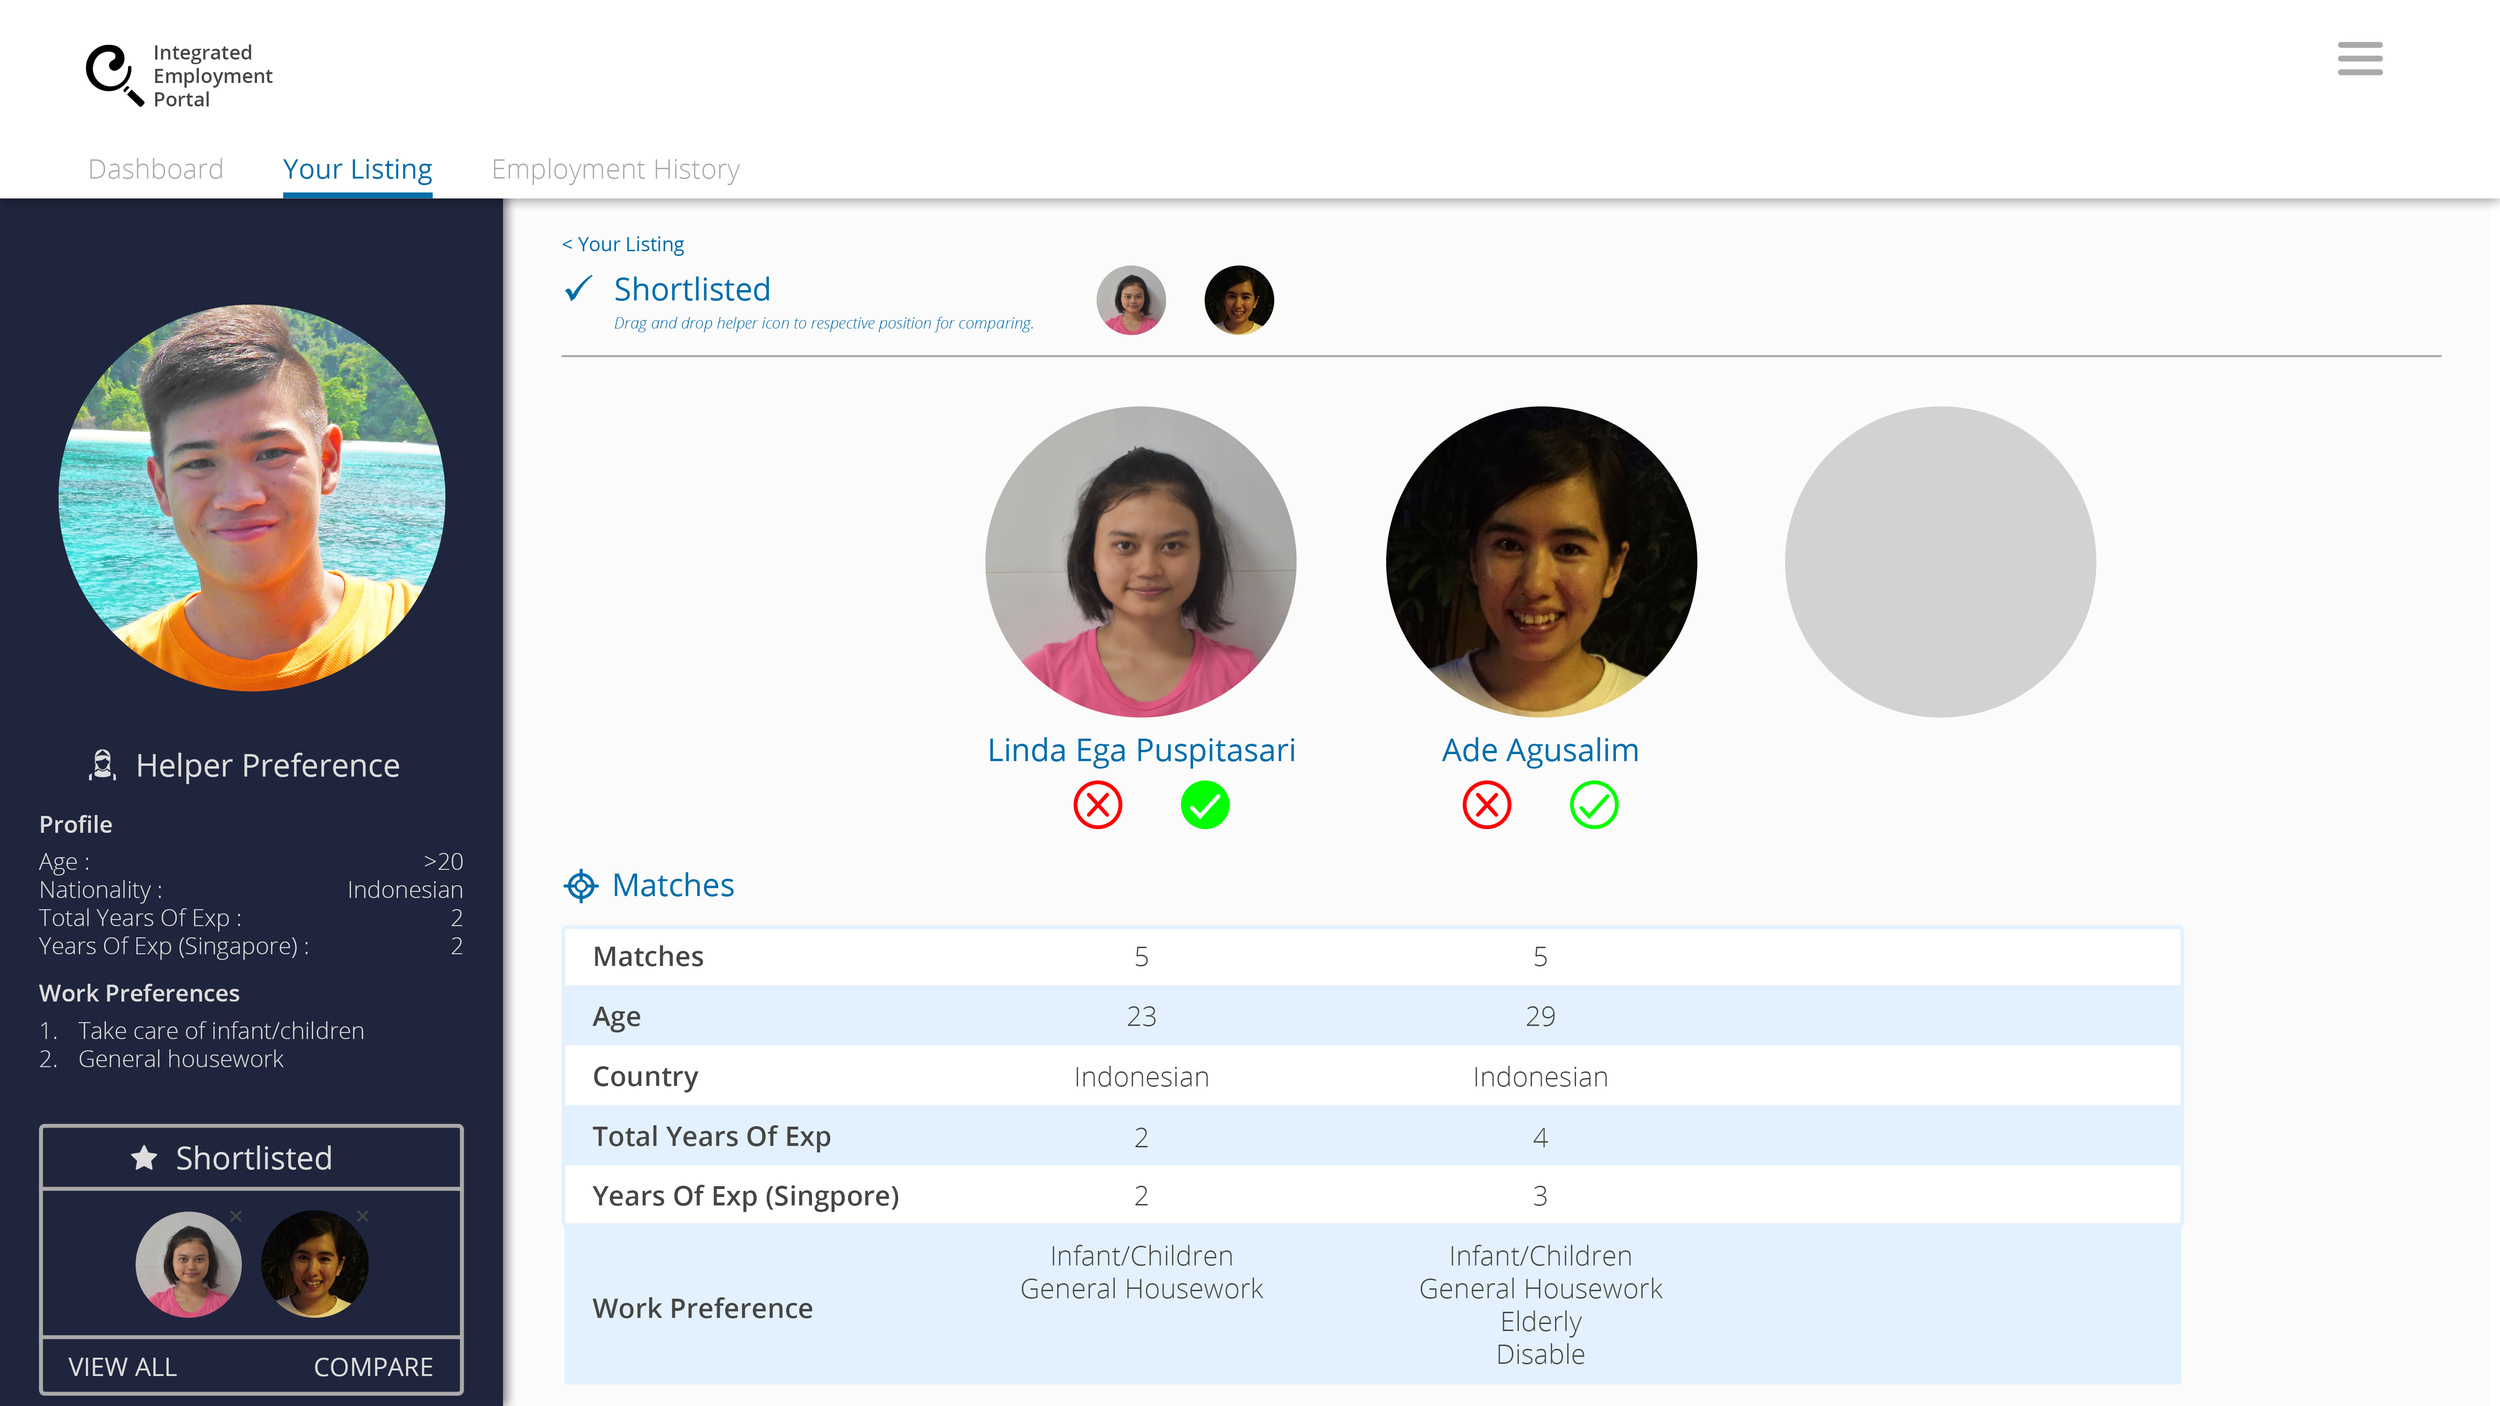This screenshot has width=2500, height=1406.
Task: Select Linda's thumbnail in sidebar shortlist
Action: tap(188, 1264)
